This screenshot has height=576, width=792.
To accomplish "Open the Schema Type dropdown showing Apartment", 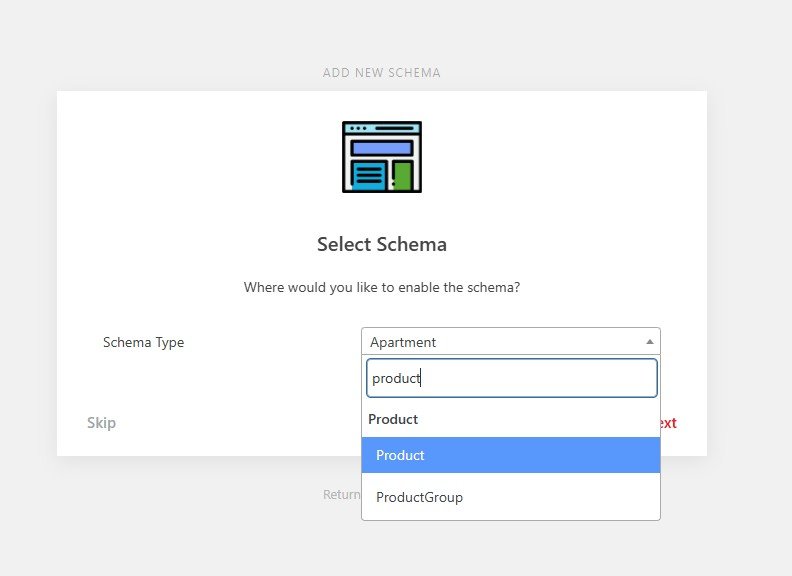I will (500, 342).
